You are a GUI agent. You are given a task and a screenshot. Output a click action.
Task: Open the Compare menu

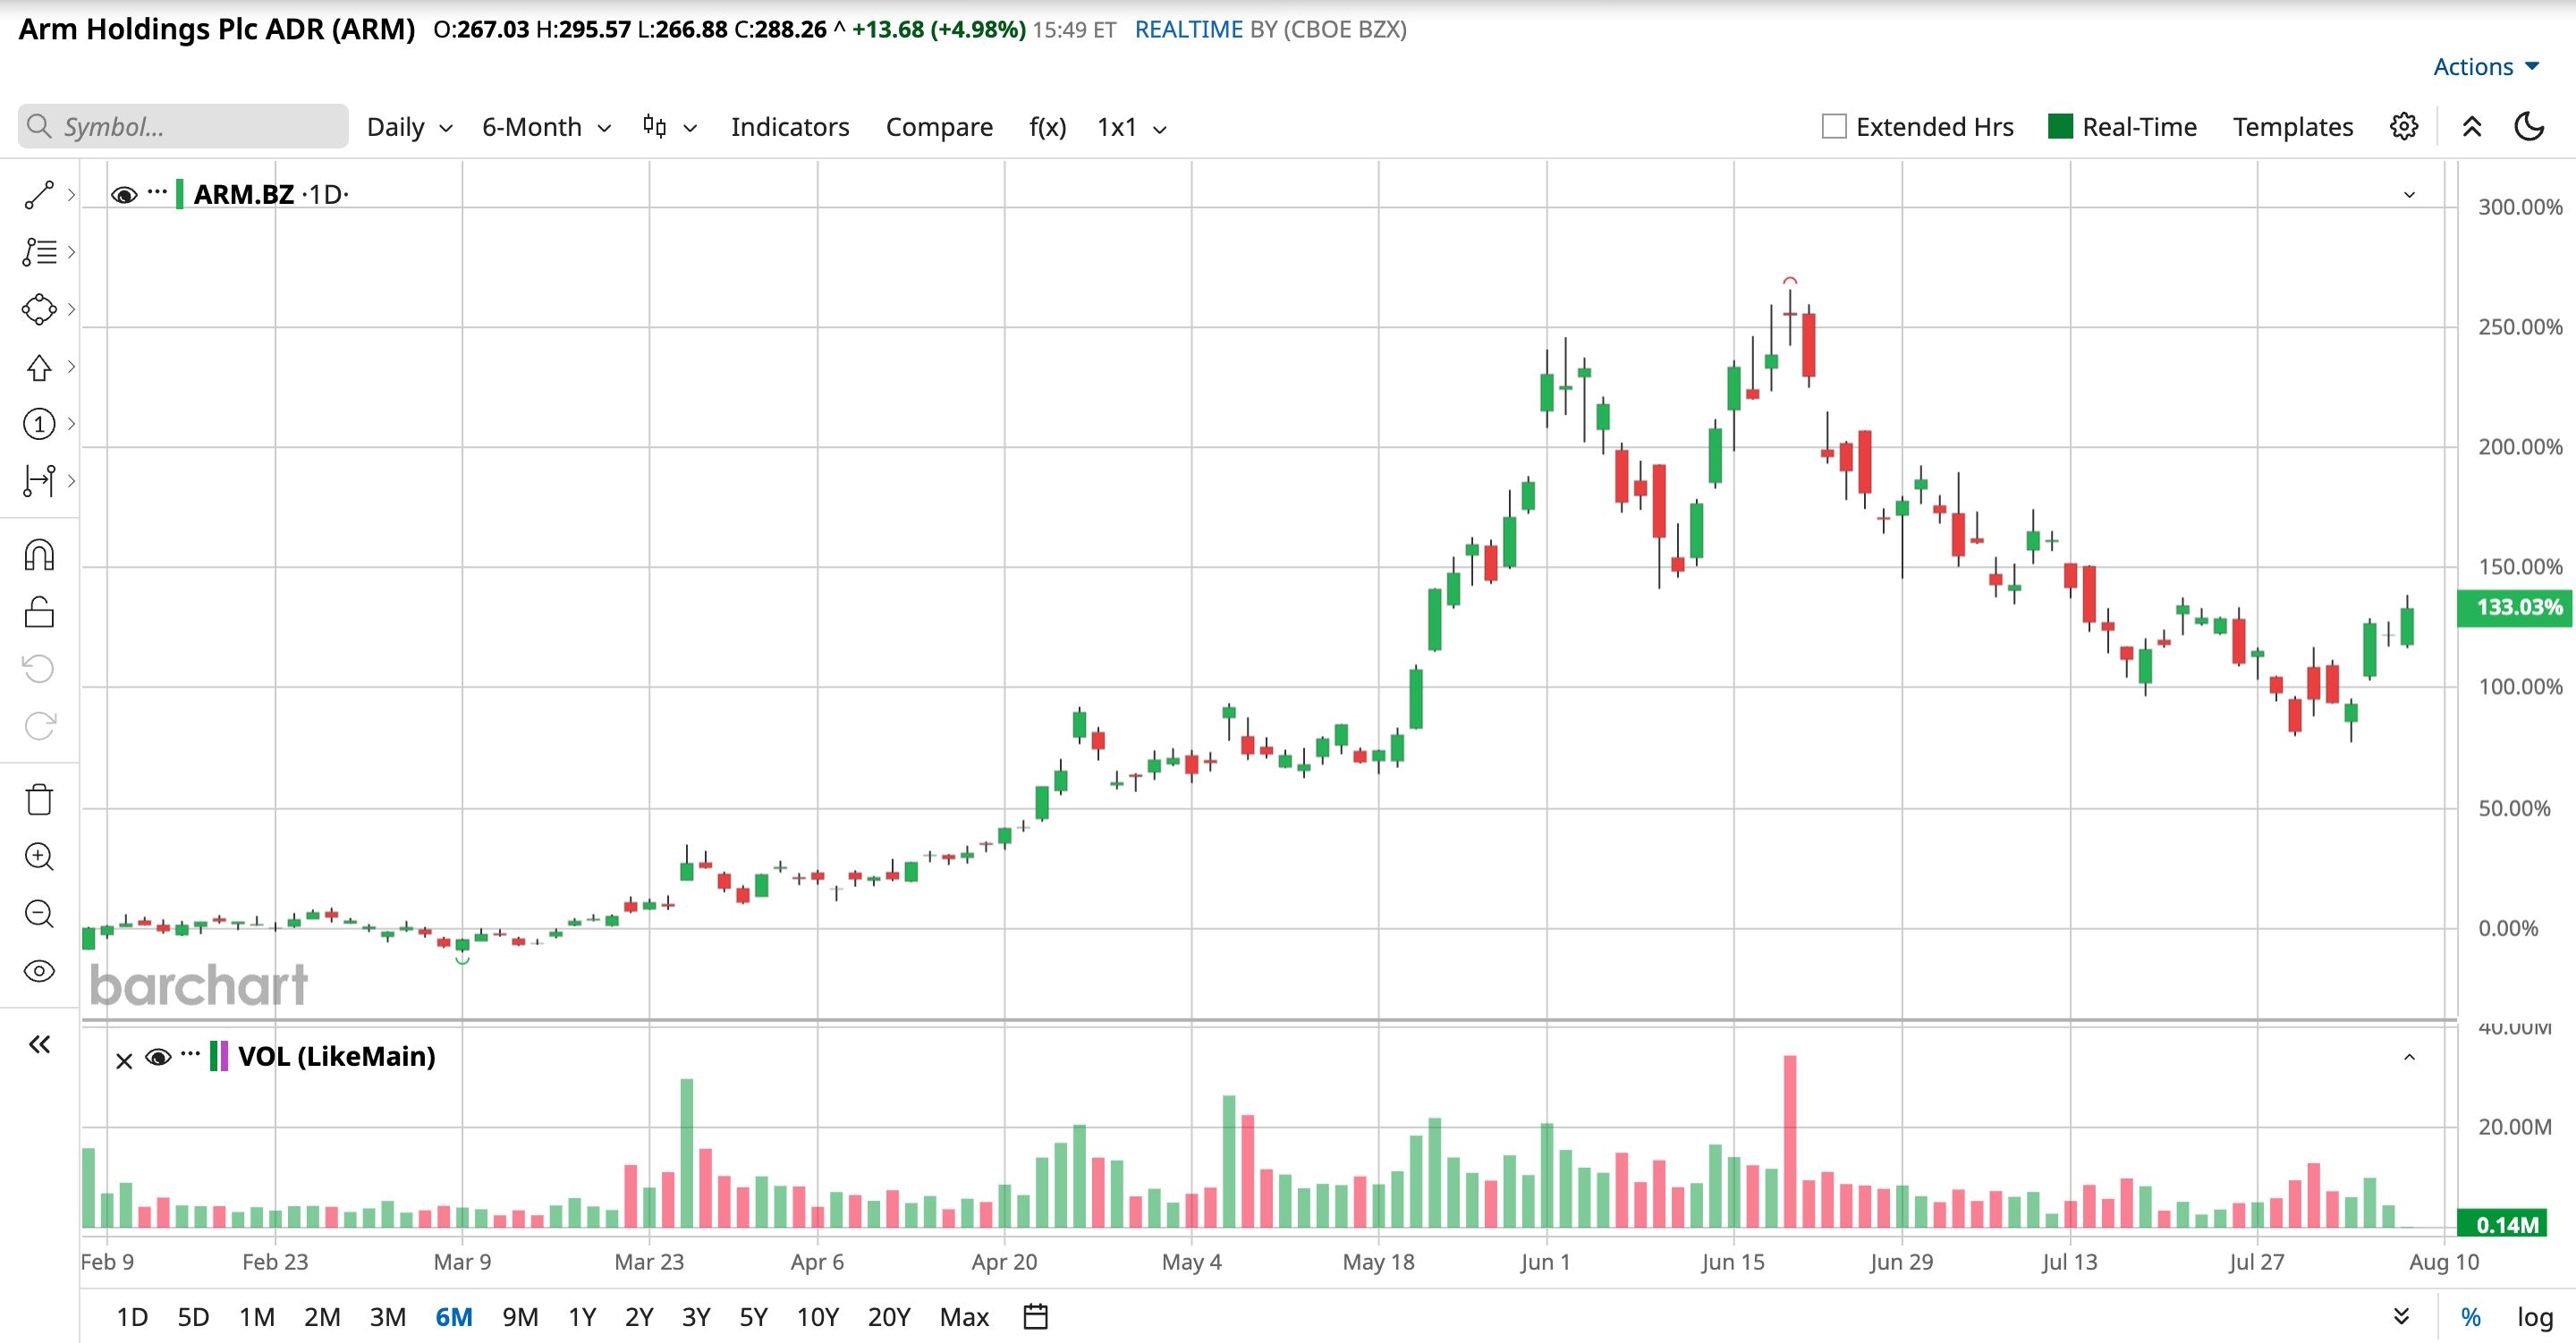[x=939, y=127]
